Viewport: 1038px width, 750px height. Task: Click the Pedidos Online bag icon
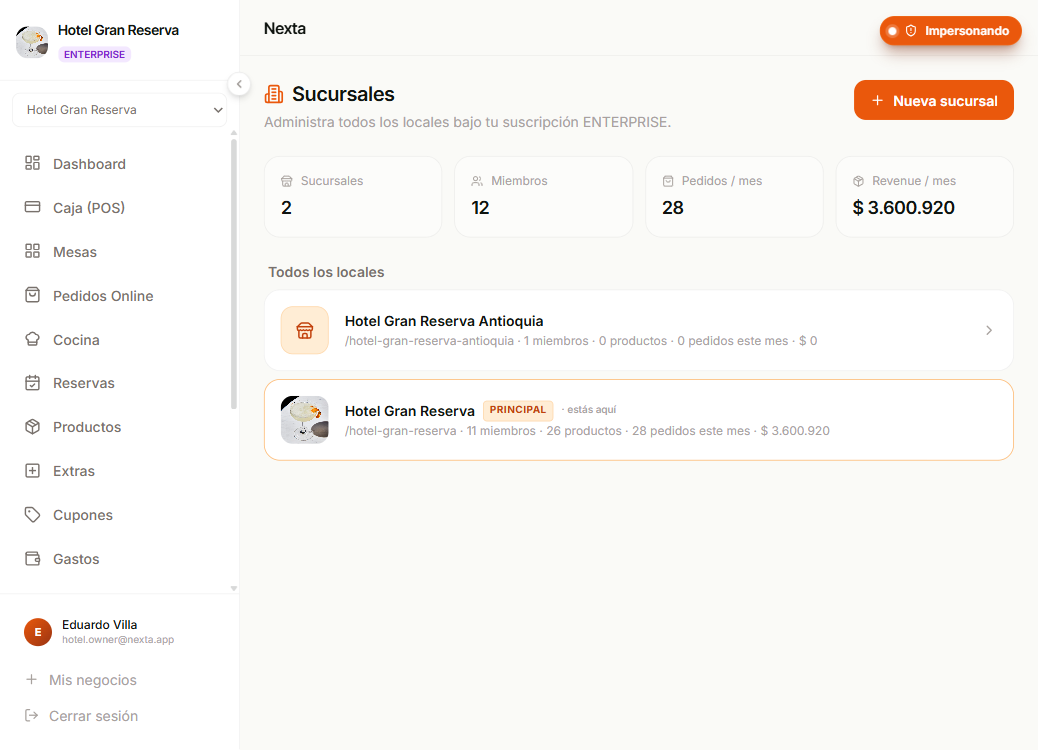(32, 295)
